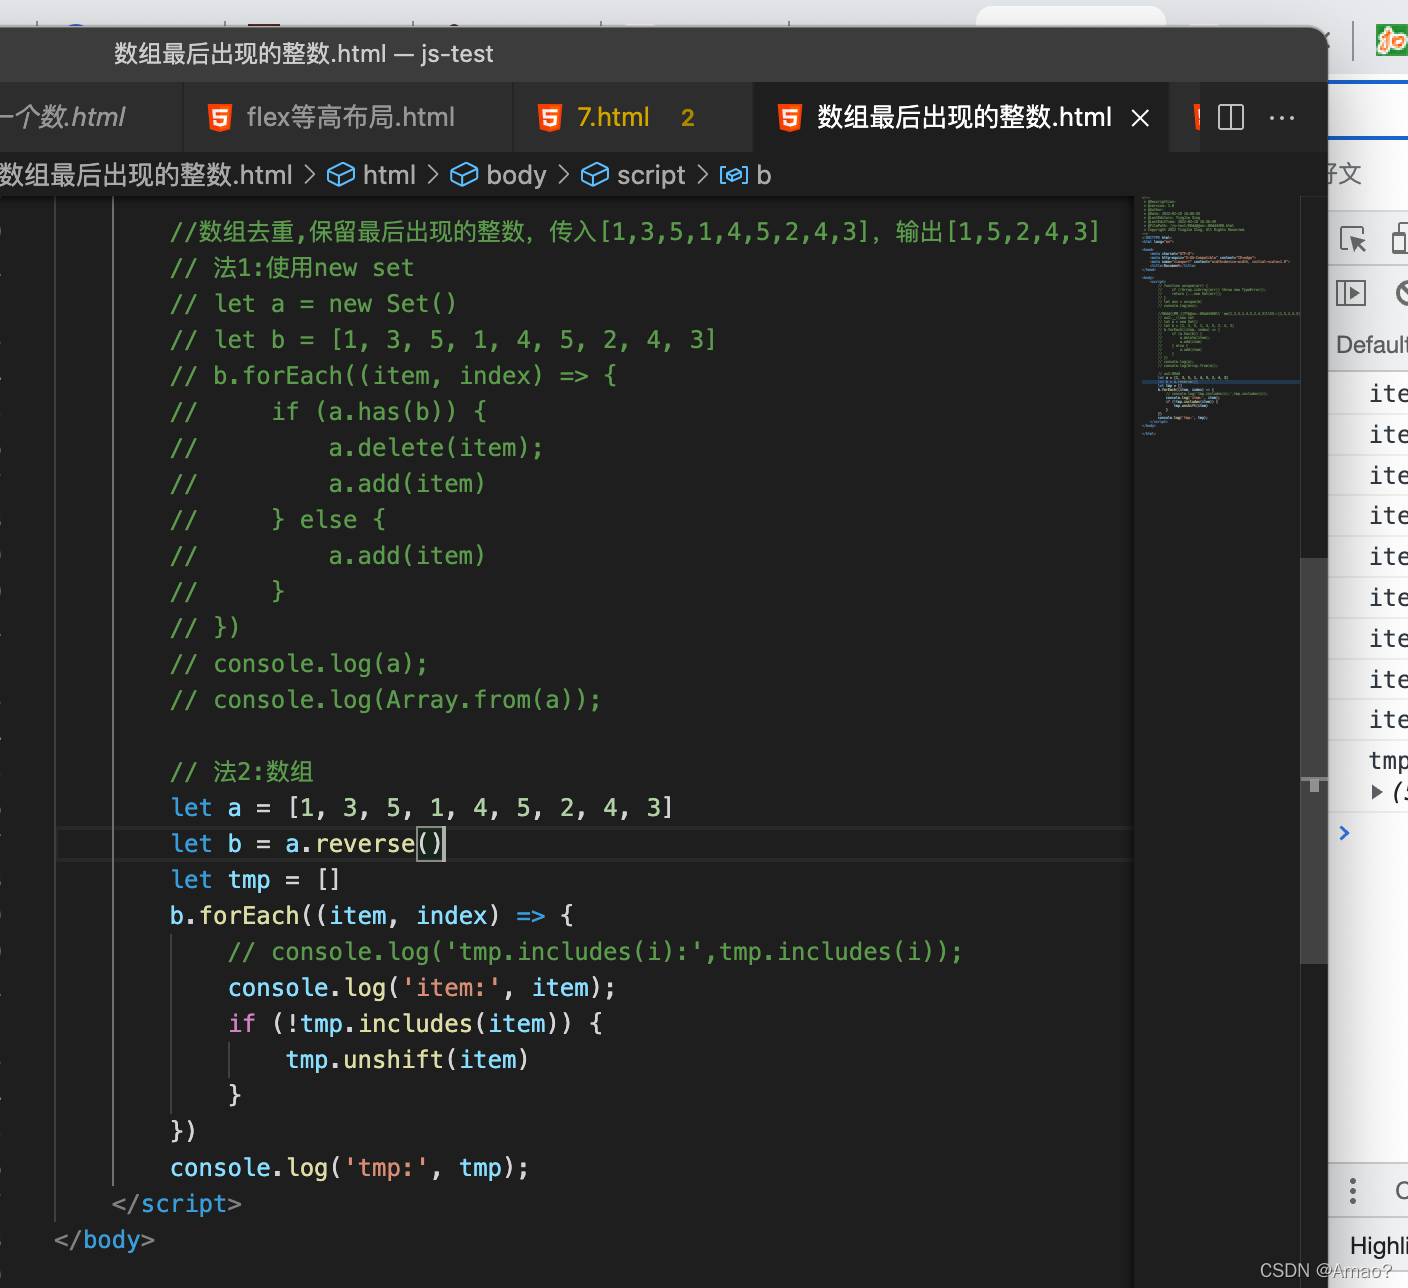Click the 'let b = a.reverse()' line
This screenshot has height=1288, width=1408.
click(307, 844)
